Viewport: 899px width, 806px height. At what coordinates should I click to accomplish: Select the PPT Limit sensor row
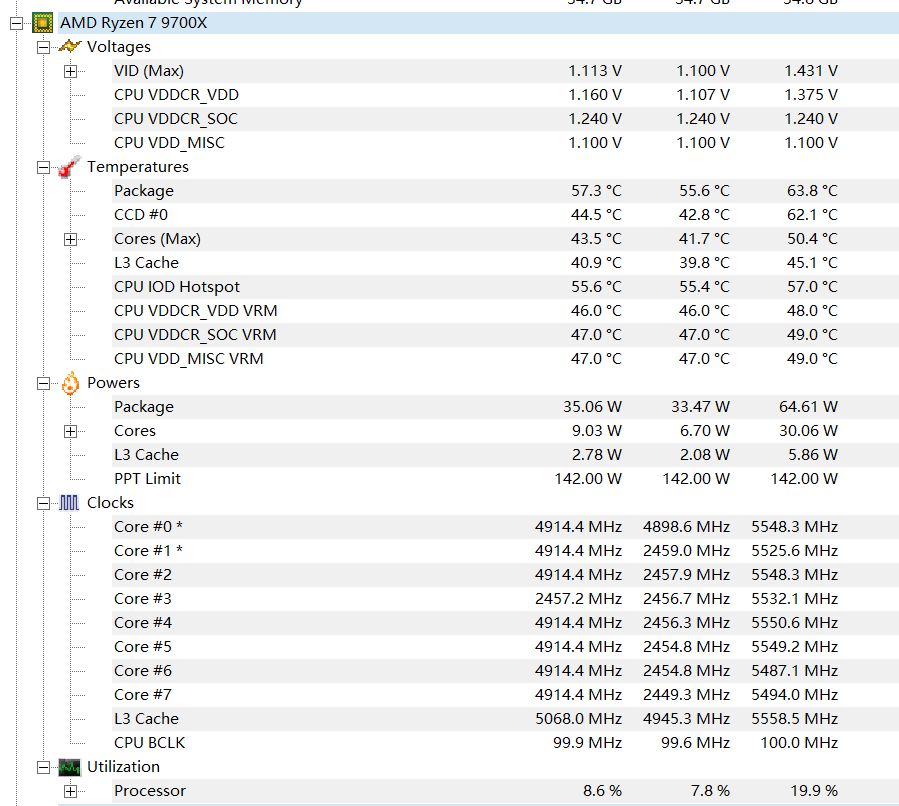point(151,479)
